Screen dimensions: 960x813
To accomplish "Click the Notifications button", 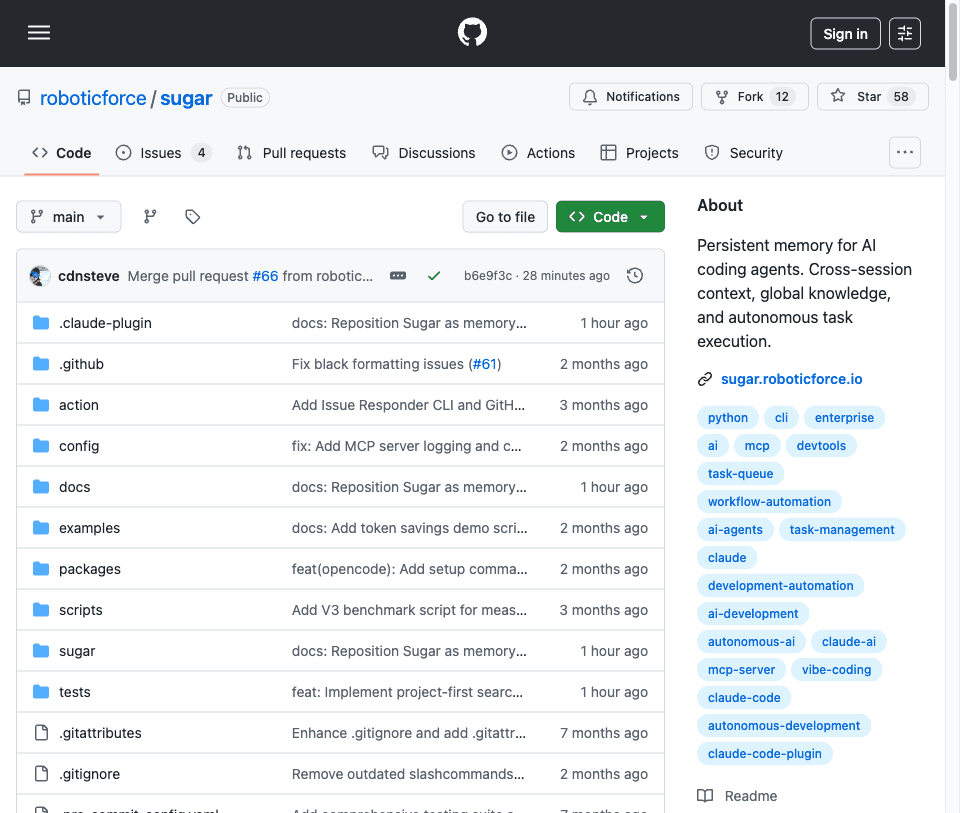I will (631, 97).
